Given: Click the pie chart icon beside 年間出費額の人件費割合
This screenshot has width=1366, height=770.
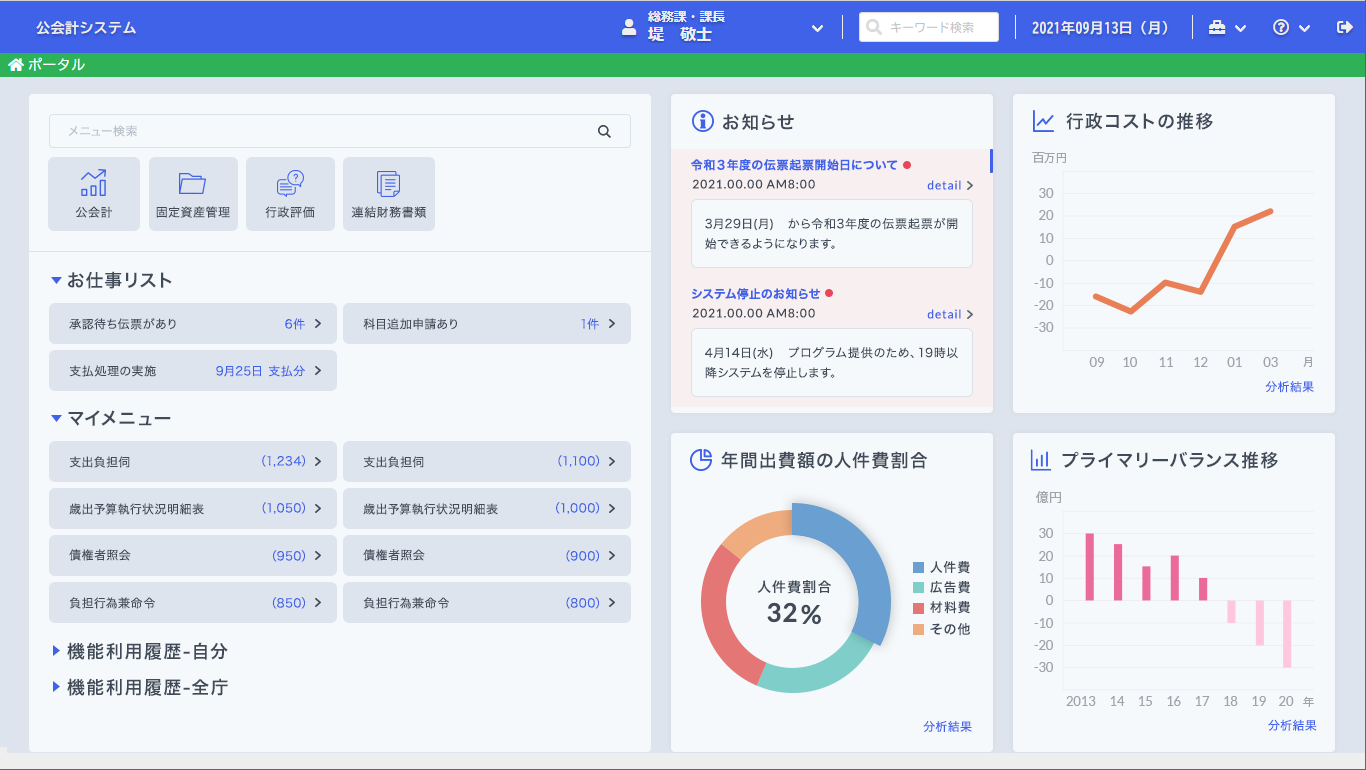Looking at the screenshot, I should click(x=700, y=460).
